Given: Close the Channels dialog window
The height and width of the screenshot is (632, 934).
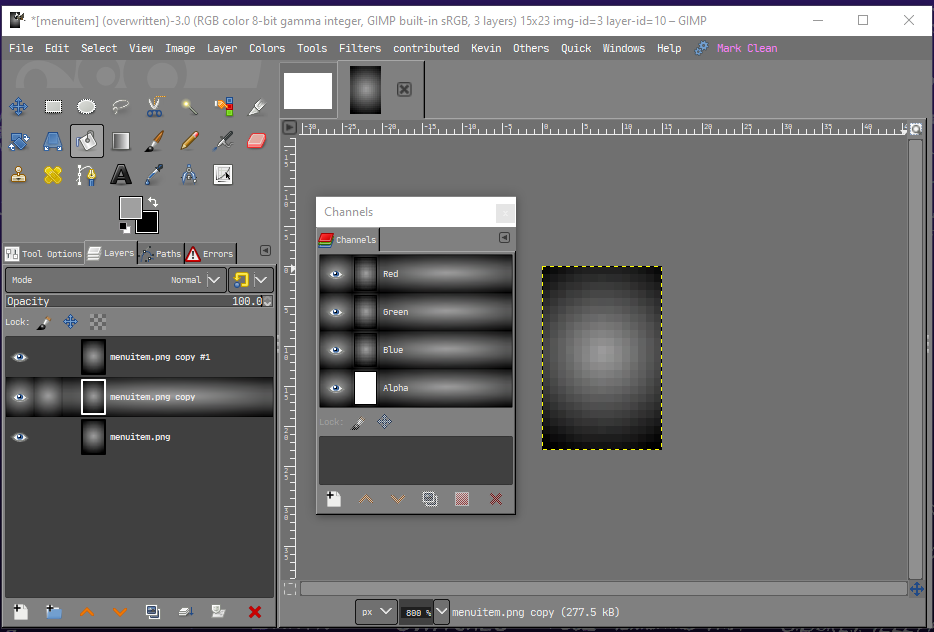Looking at the screenshot, I should point(505,212).
